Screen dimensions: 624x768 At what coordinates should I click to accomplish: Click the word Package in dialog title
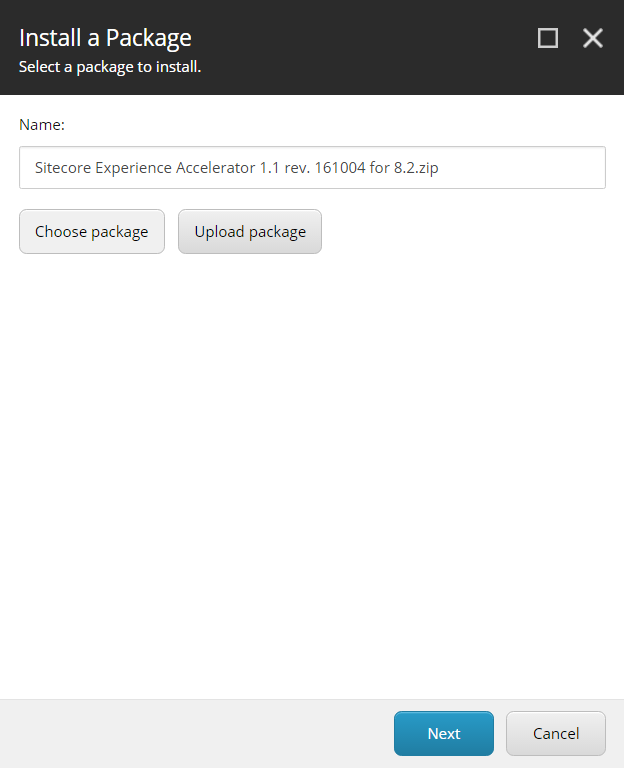pos(149,39)
